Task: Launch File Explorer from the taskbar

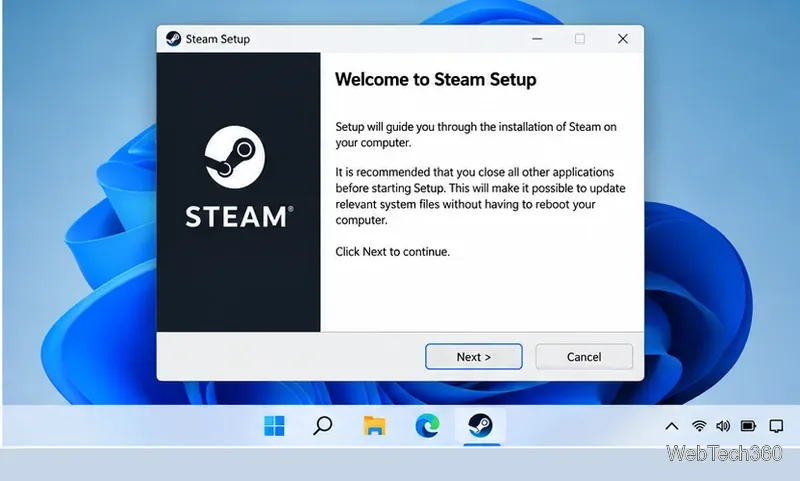Action: 374,425
